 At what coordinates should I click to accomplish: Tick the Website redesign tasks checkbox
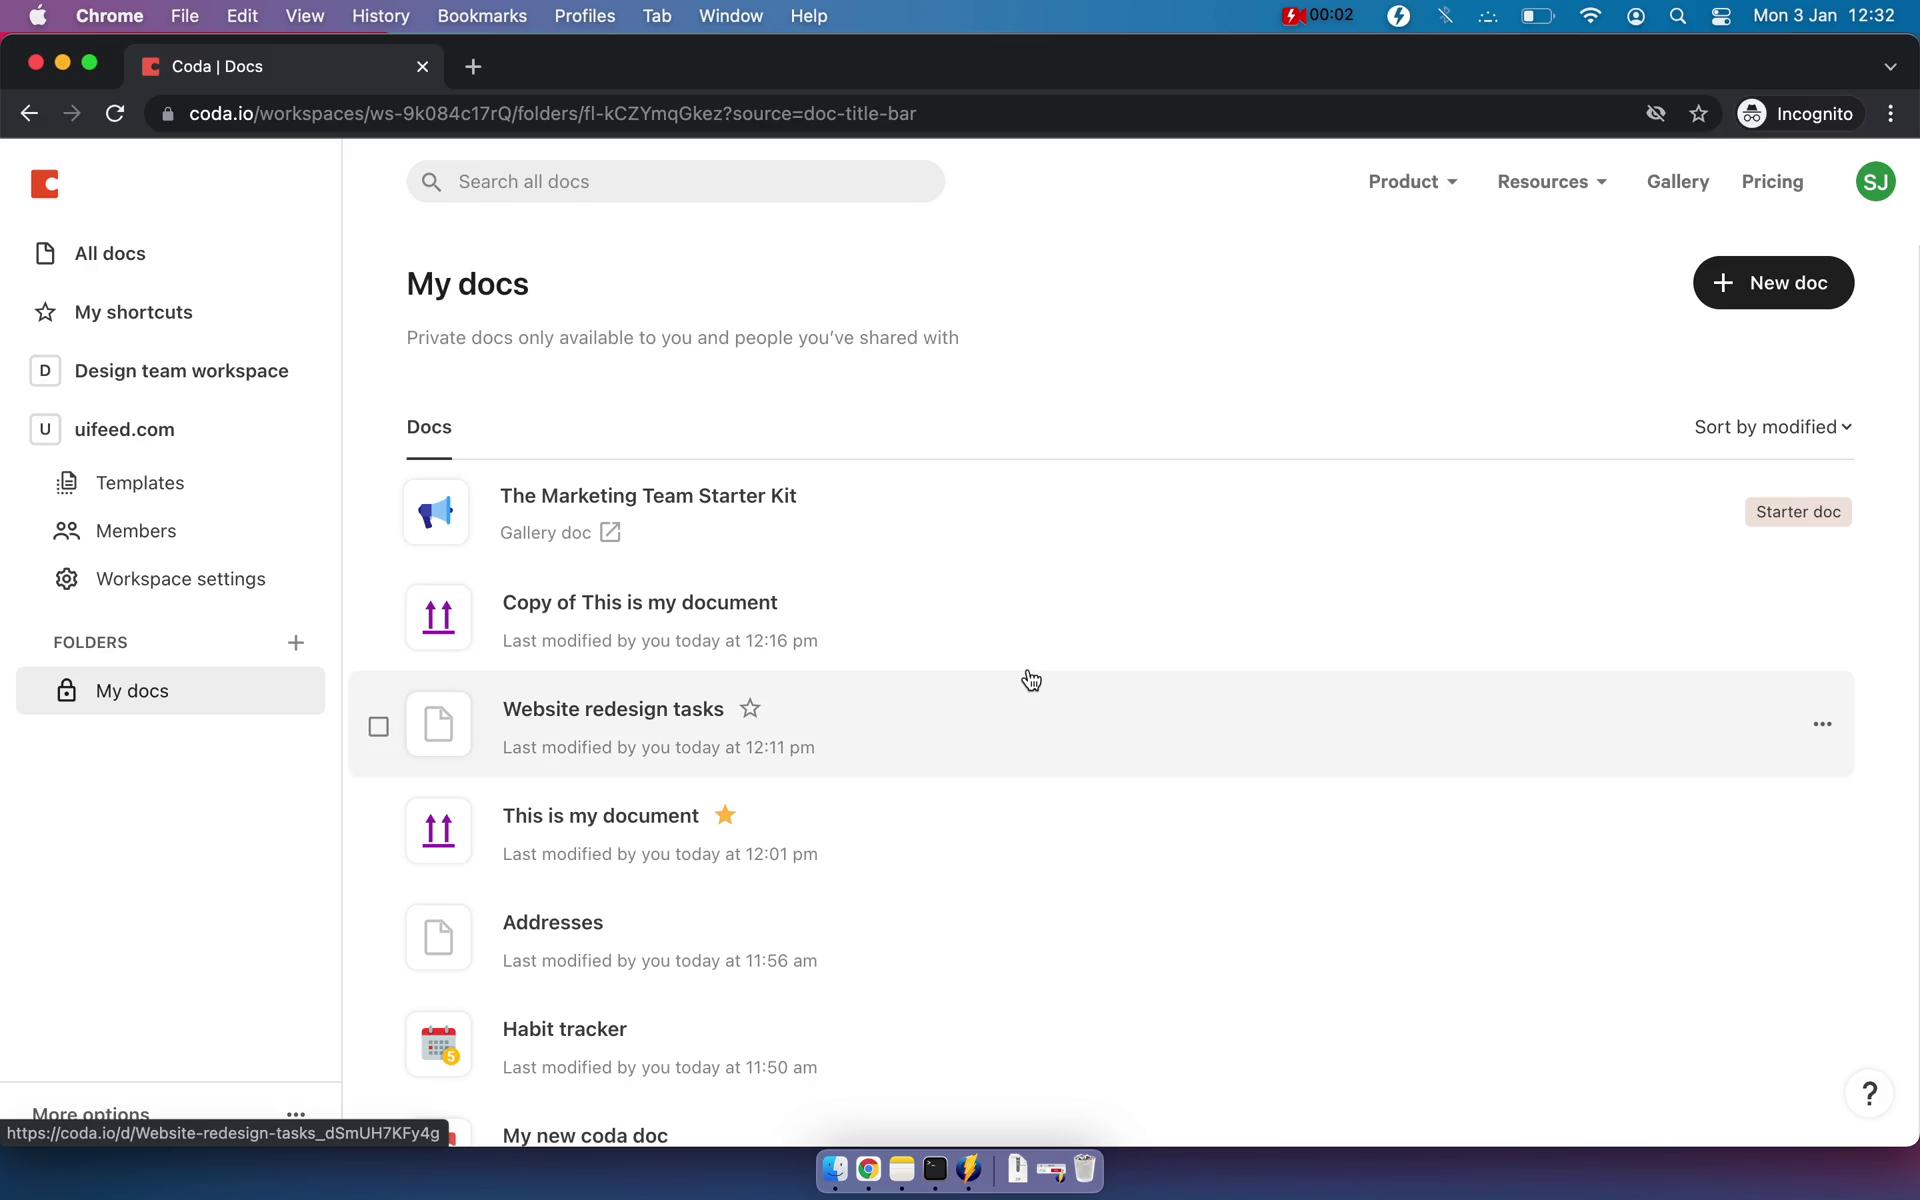coord(378,727)
